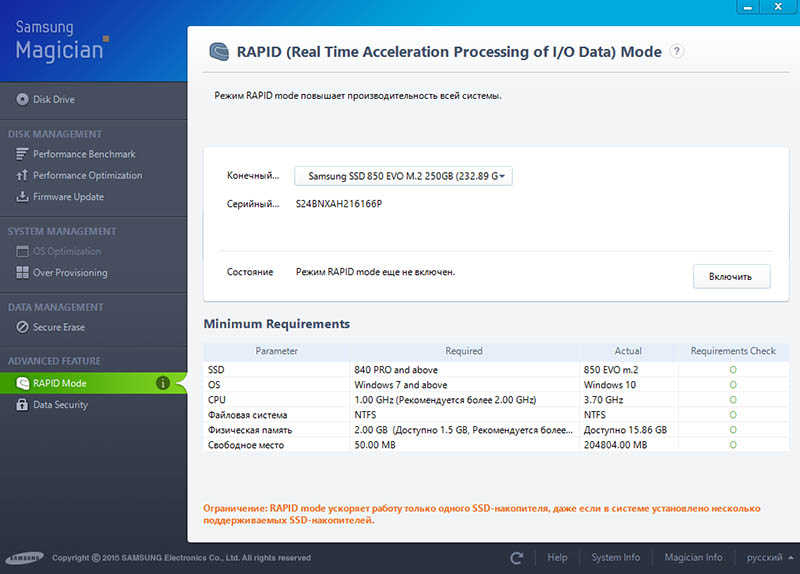Click the Requirements Check column header
This screenshot has height=574, width=800.
[x=733, y=351]
